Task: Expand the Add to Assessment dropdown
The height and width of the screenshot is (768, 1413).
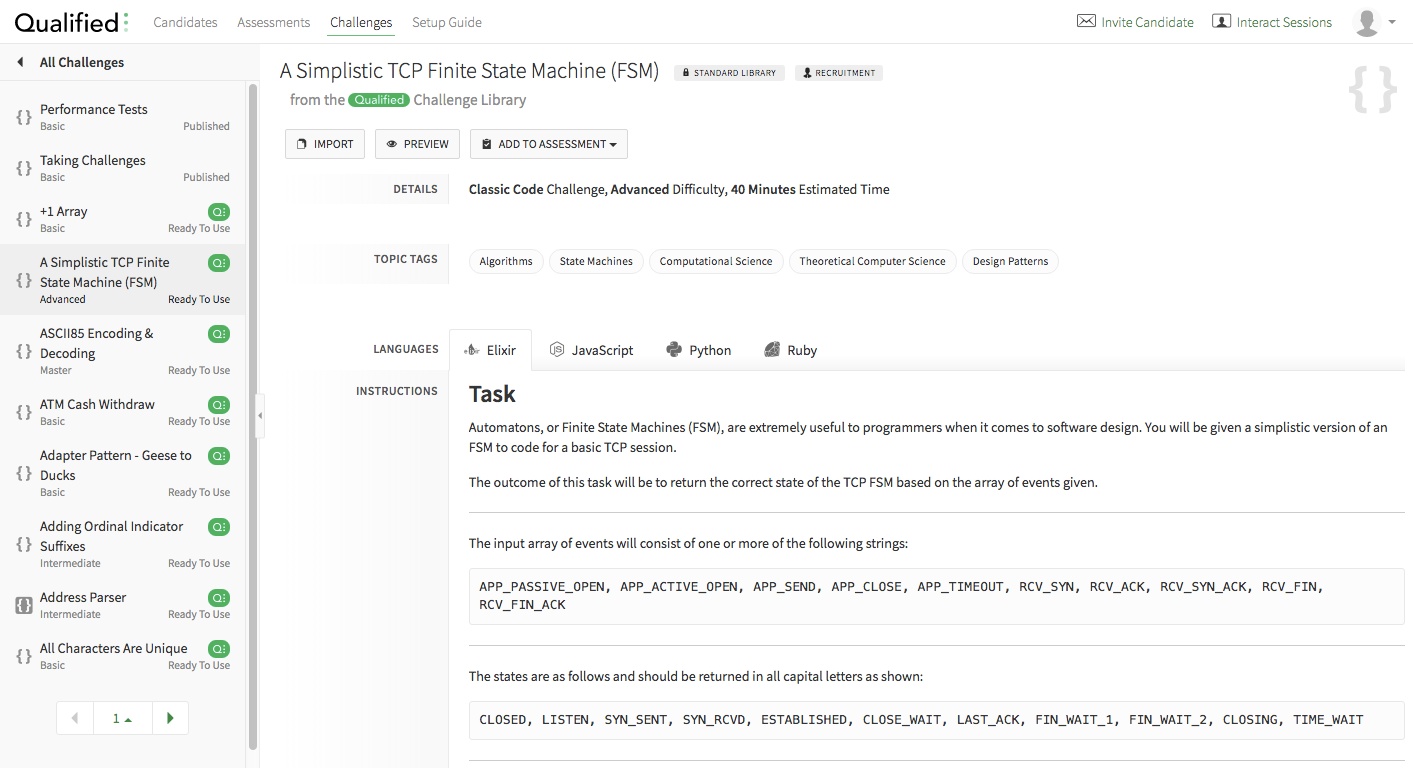Action: click(x=549, y=144)
